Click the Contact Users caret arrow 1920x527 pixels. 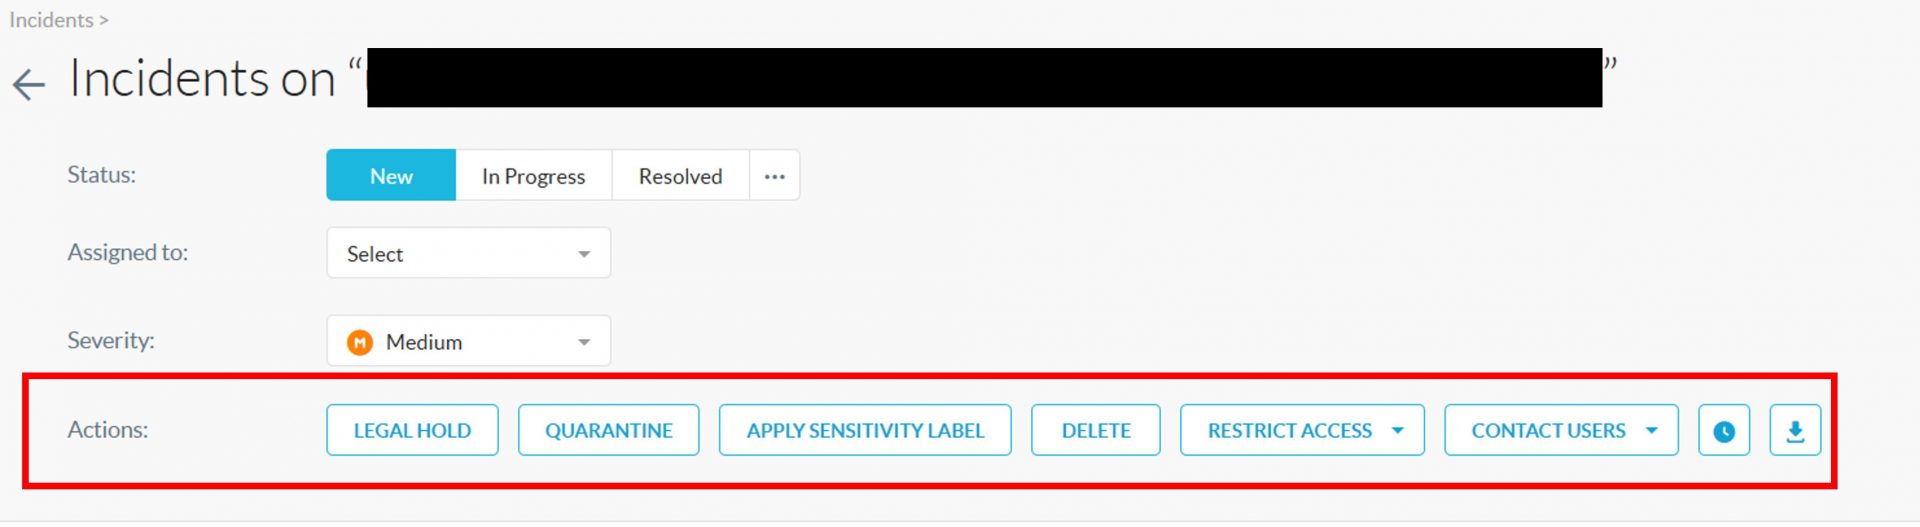point(1652,431)
